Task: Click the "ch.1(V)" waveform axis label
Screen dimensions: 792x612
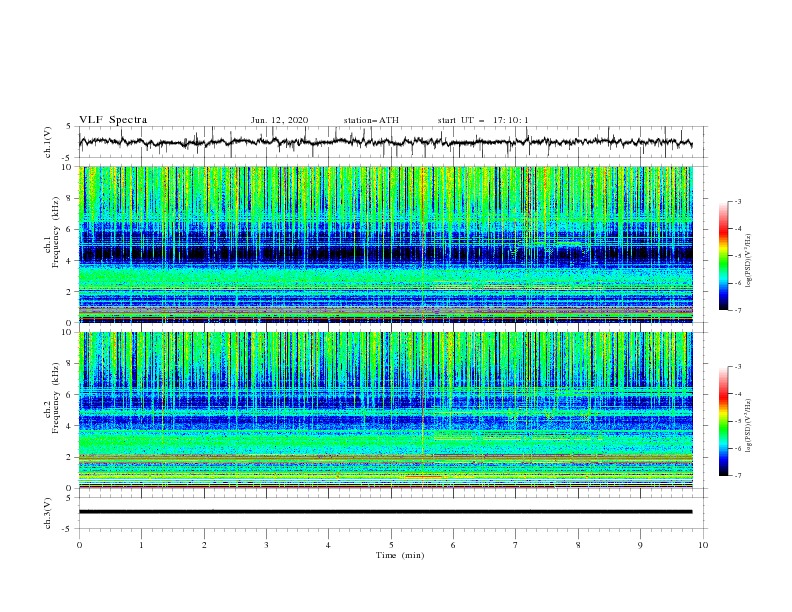Action: point(48,142)
